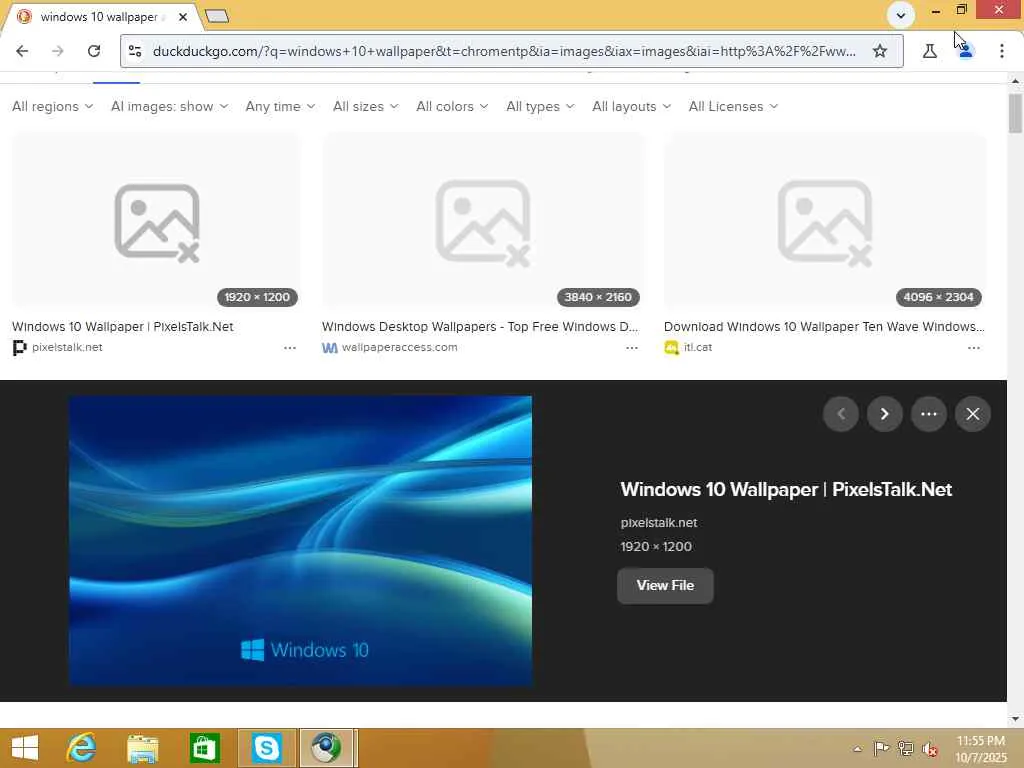Open Chrome three-dot menu
This screenshot has width=1024, height=768.
[x=1002, y=51]
